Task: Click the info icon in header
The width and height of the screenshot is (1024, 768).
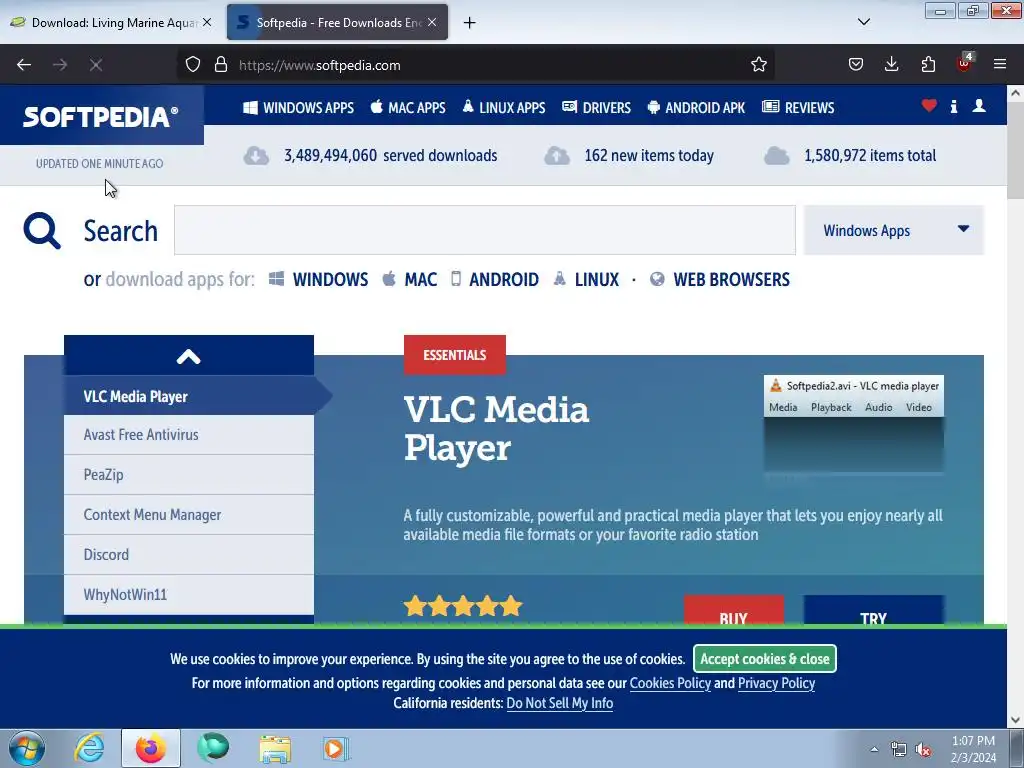Action: (x=953, y=106)
